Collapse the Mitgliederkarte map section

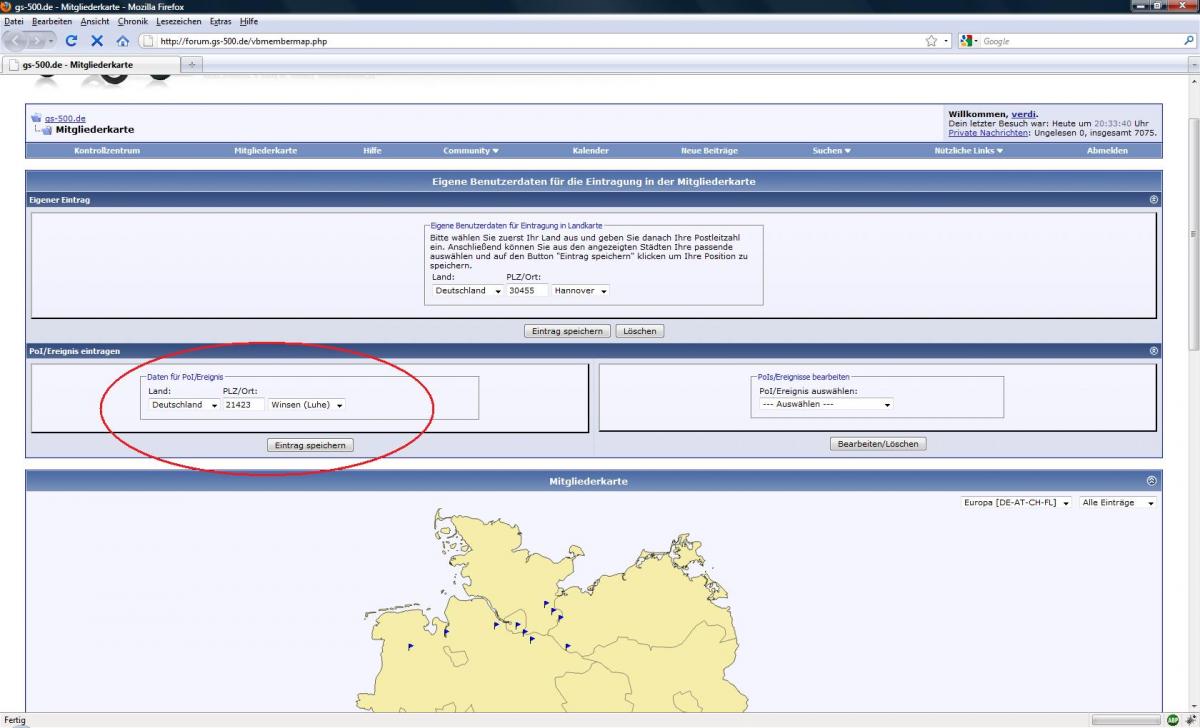point(1152,481)
